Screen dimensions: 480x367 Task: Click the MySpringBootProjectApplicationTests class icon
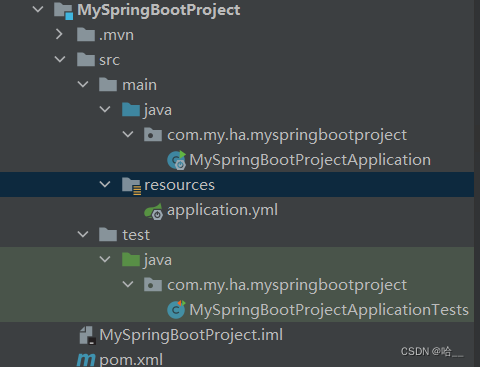(176, 309)
